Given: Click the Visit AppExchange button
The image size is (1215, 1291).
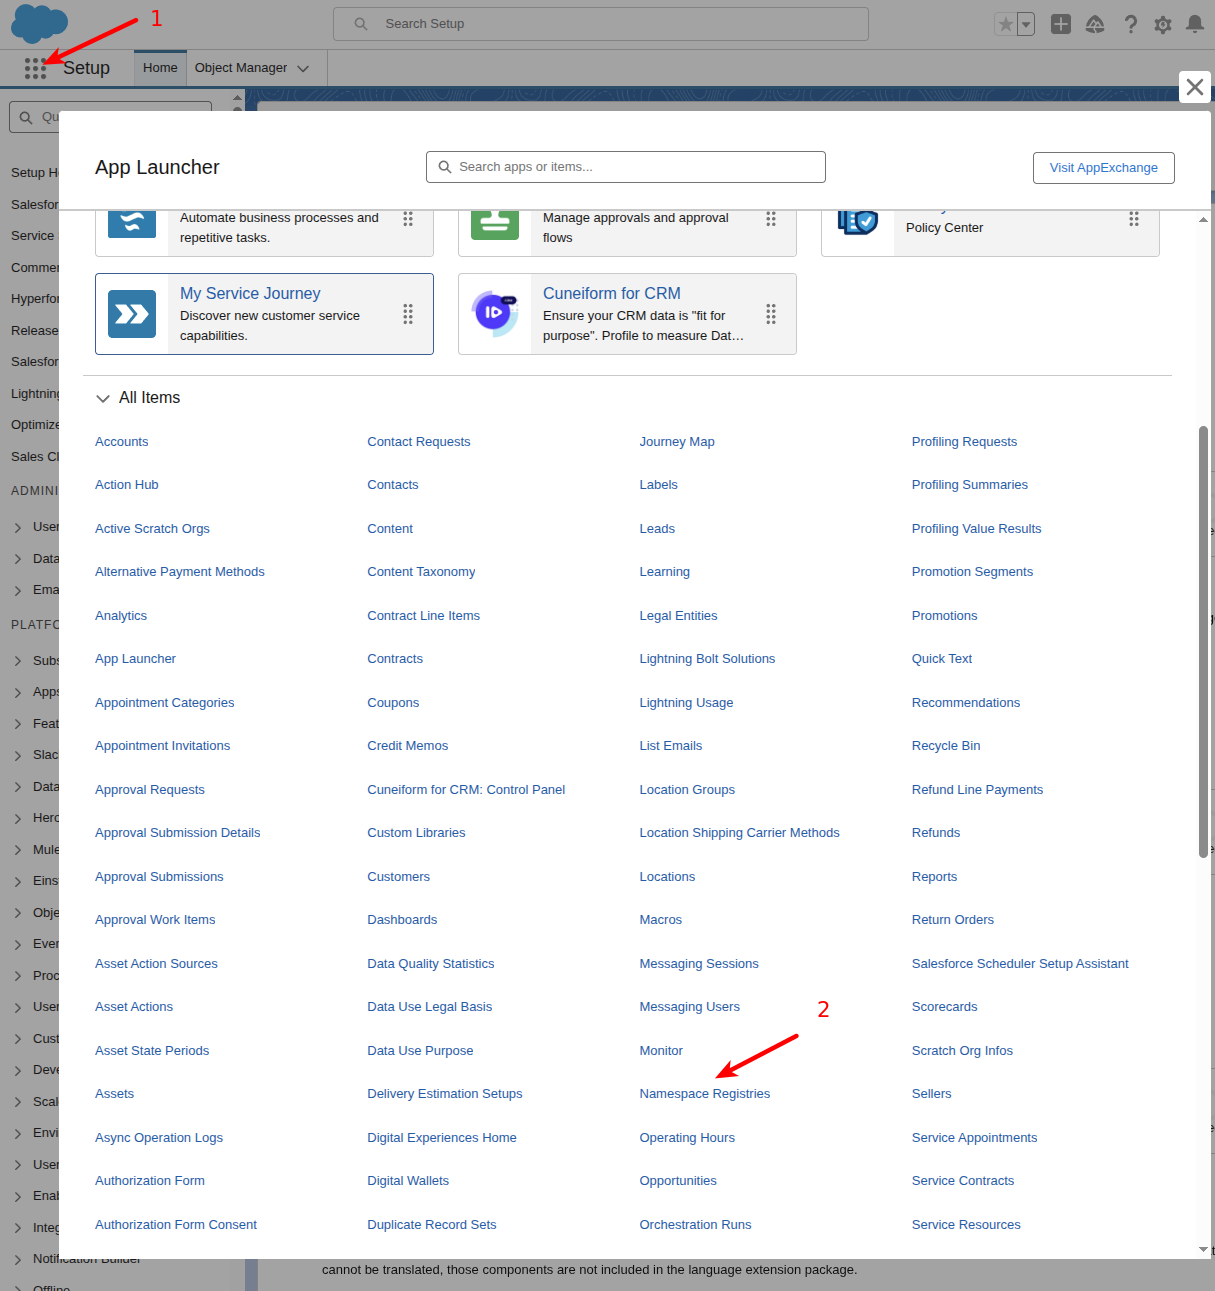Looking at the screenshot, I should click(x=1103, y=167).
